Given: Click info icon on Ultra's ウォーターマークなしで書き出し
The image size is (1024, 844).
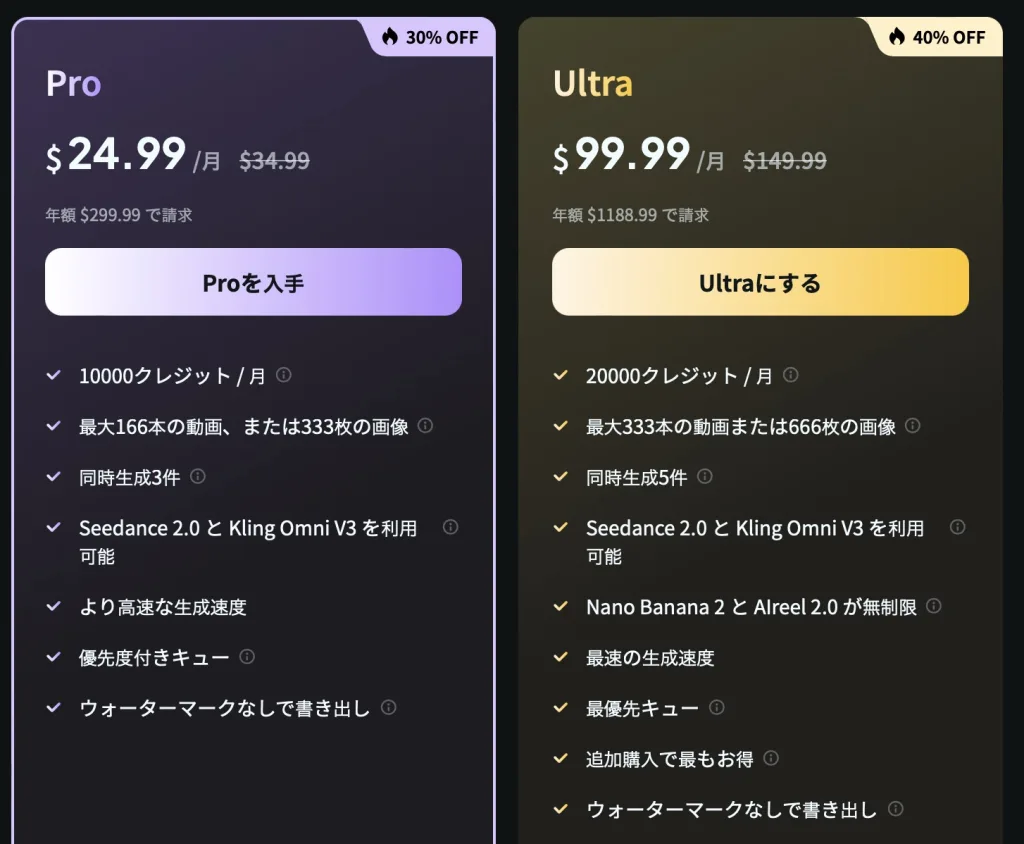Looking at the screenshot, I should [896, 808].
